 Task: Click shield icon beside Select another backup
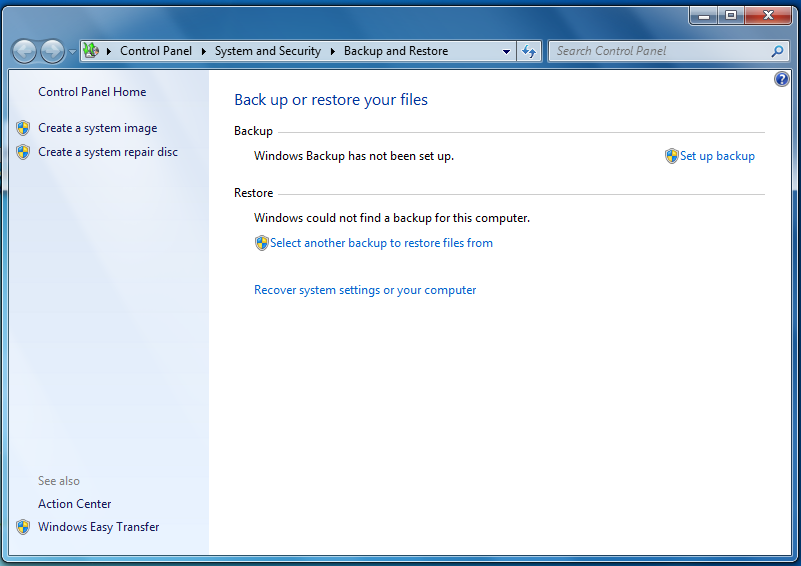tap(262, 243)
